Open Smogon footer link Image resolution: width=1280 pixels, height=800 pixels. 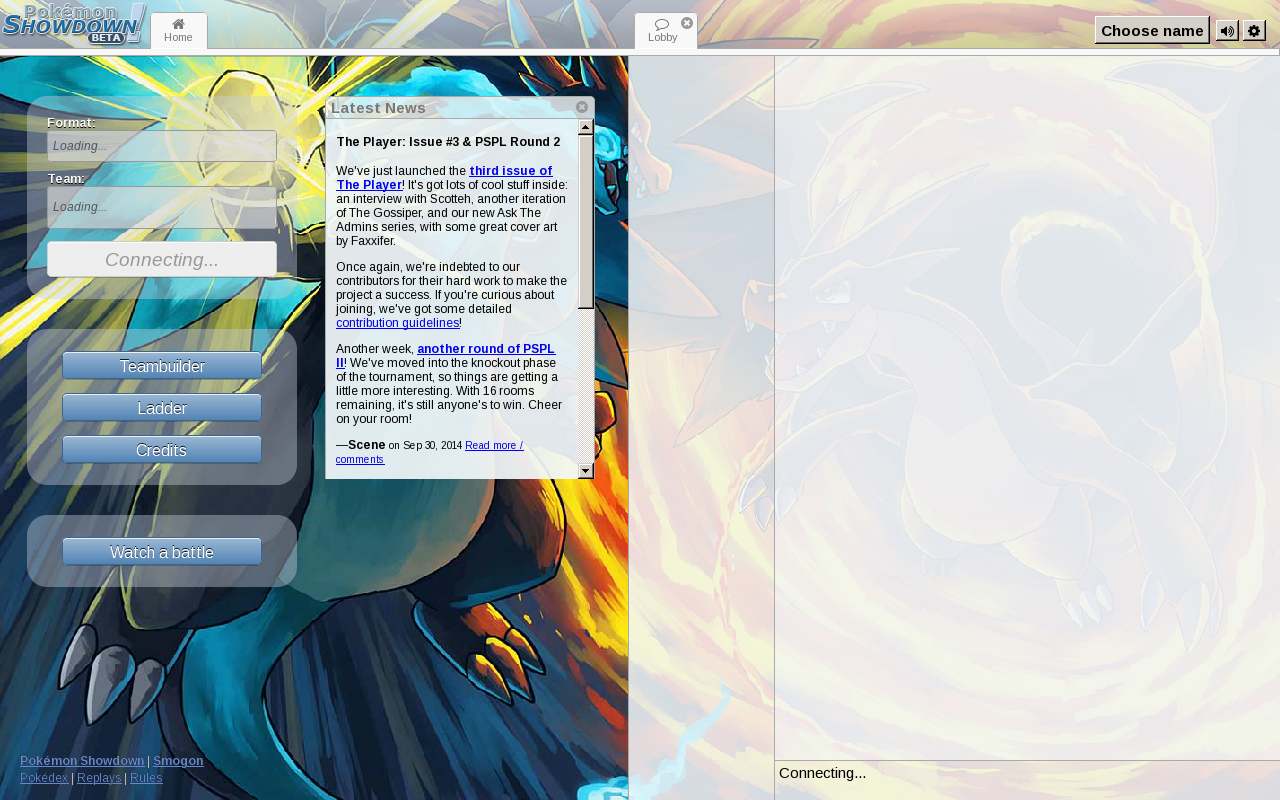178,761
